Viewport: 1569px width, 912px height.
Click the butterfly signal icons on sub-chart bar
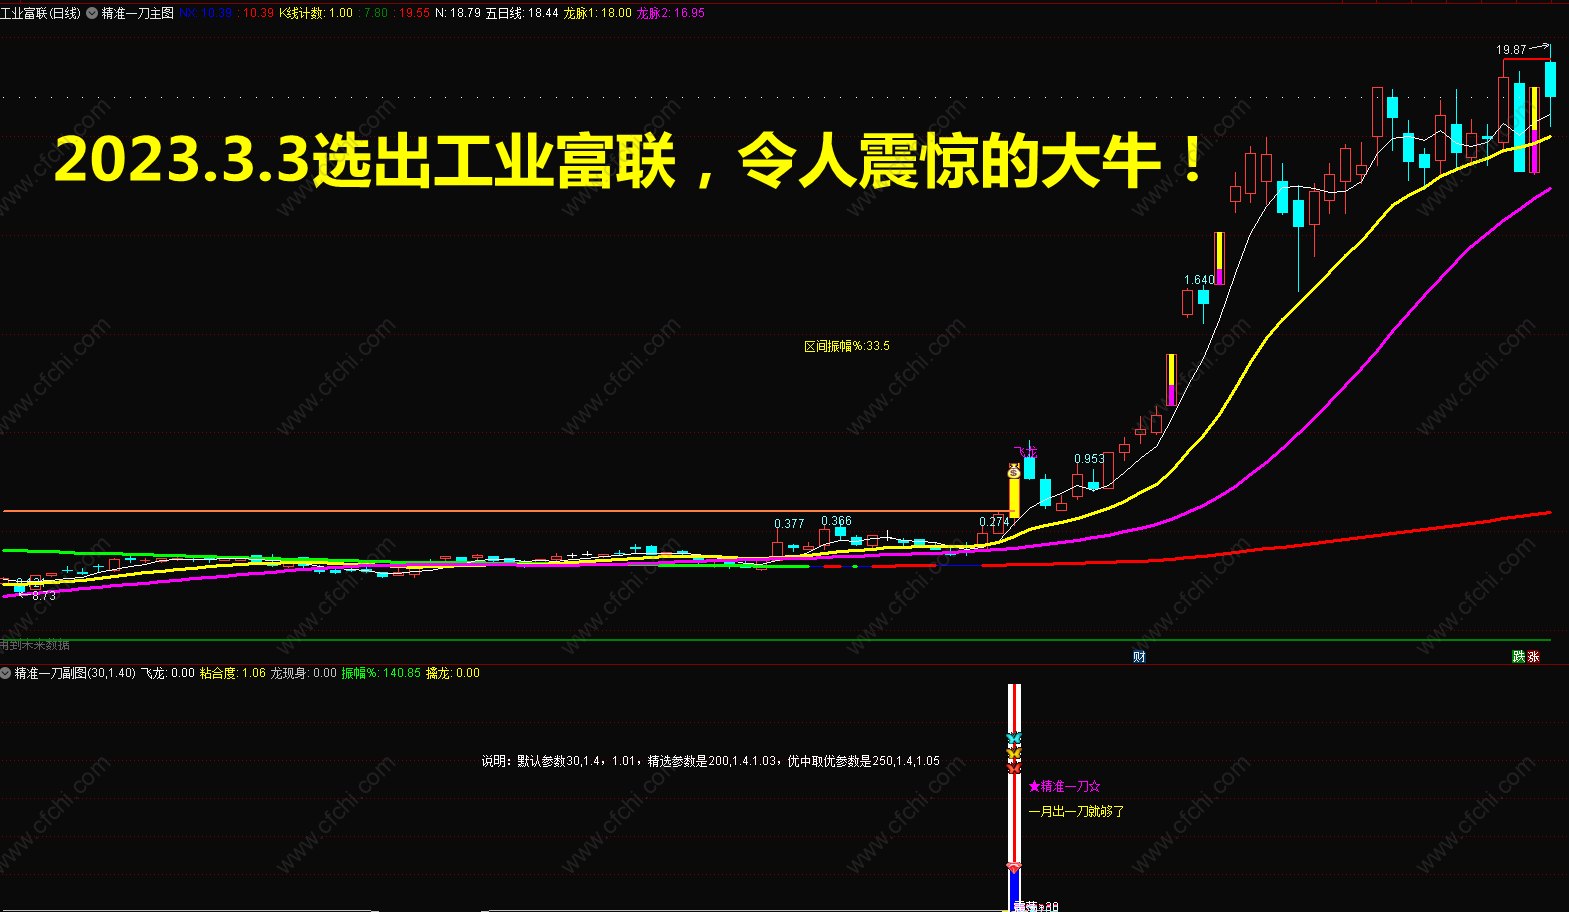coord(1014,752)
